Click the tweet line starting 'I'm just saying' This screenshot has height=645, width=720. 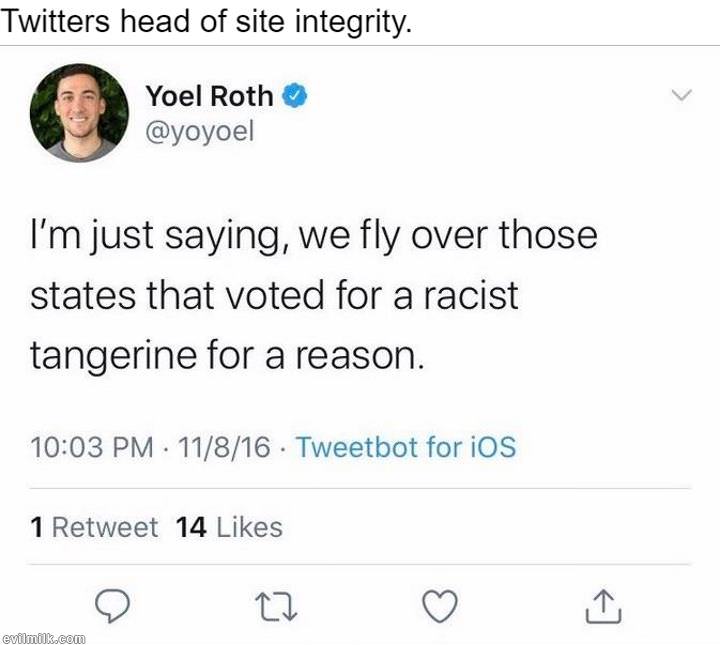pyautogui.click(x=313, y=237)
